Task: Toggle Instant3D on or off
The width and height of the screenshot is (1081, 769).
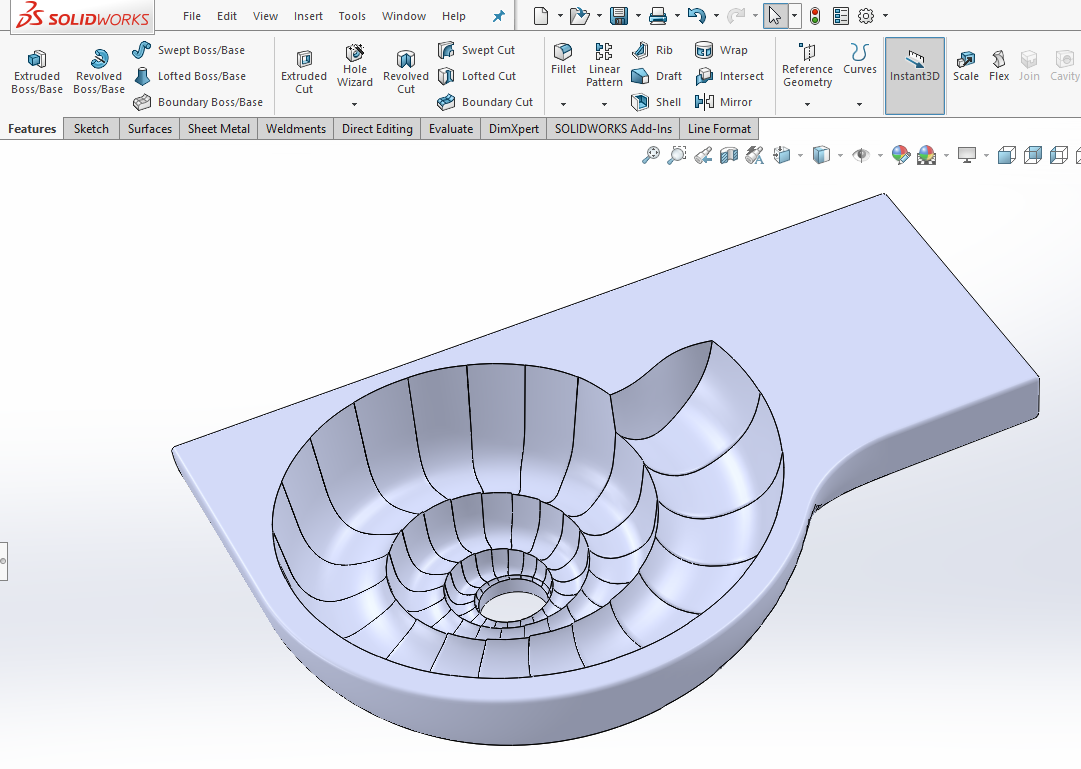Action: coord(913,70)
